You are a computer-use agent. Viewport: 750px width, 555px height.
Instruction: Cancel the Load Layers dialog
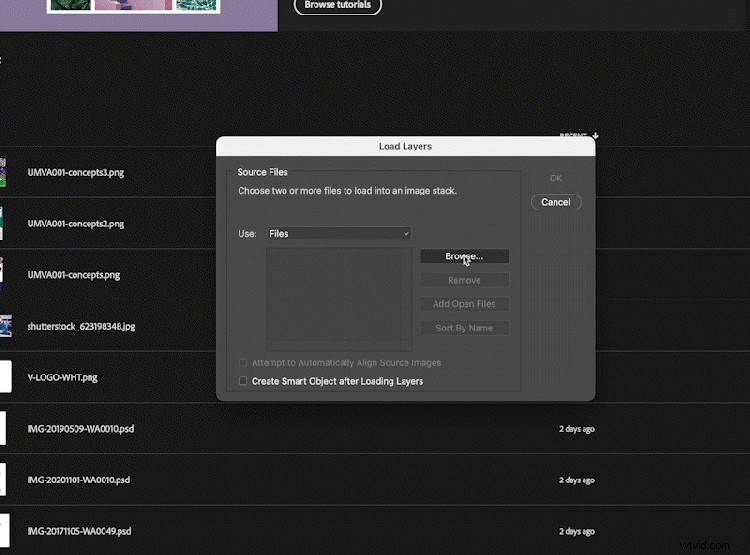click(556, 202)
